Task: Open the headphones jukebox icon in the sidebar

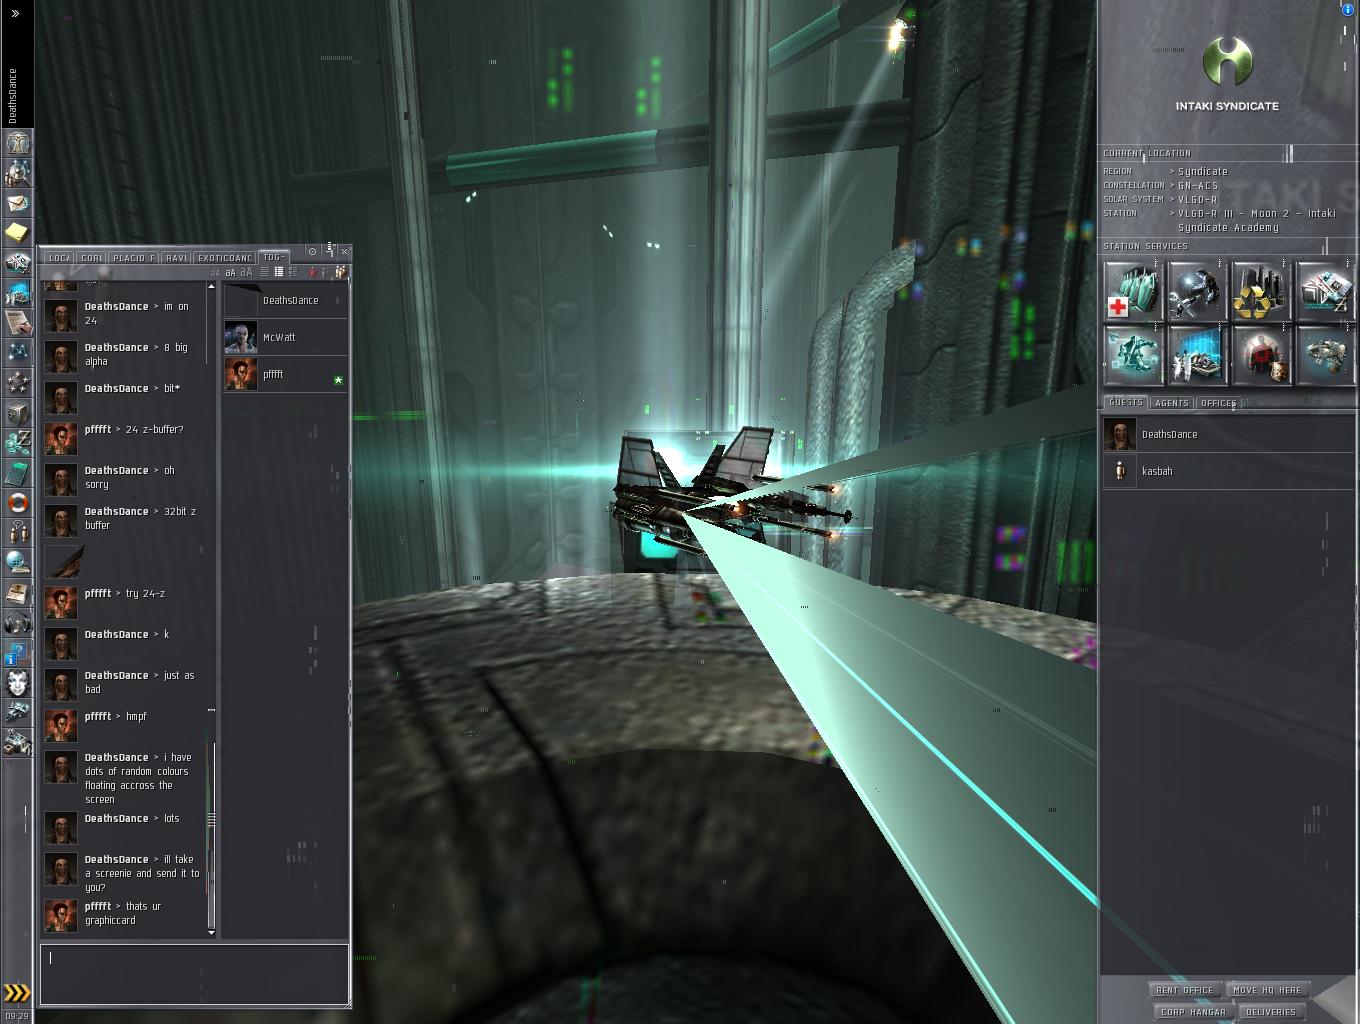Action: [17, 623]
